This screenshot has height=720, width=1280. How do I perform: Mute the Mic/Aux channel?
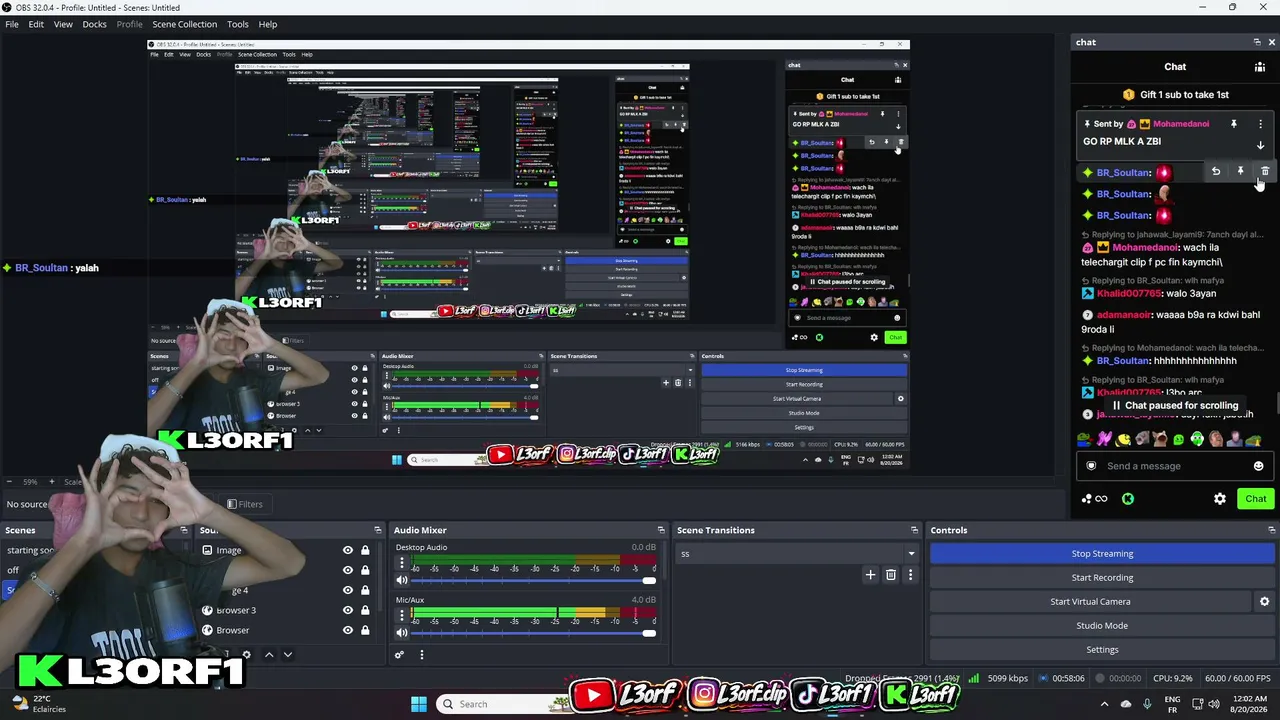pyautogui.click(x=402, y=633)
